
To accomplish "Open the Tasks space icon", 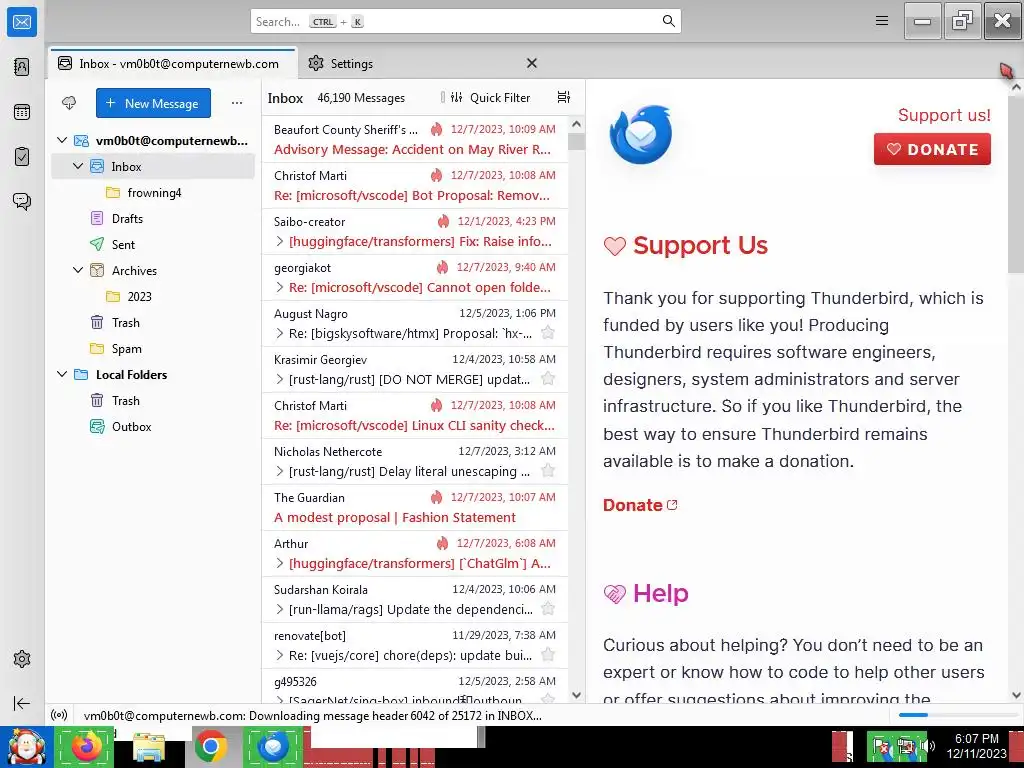I will [x=22, y=157].
